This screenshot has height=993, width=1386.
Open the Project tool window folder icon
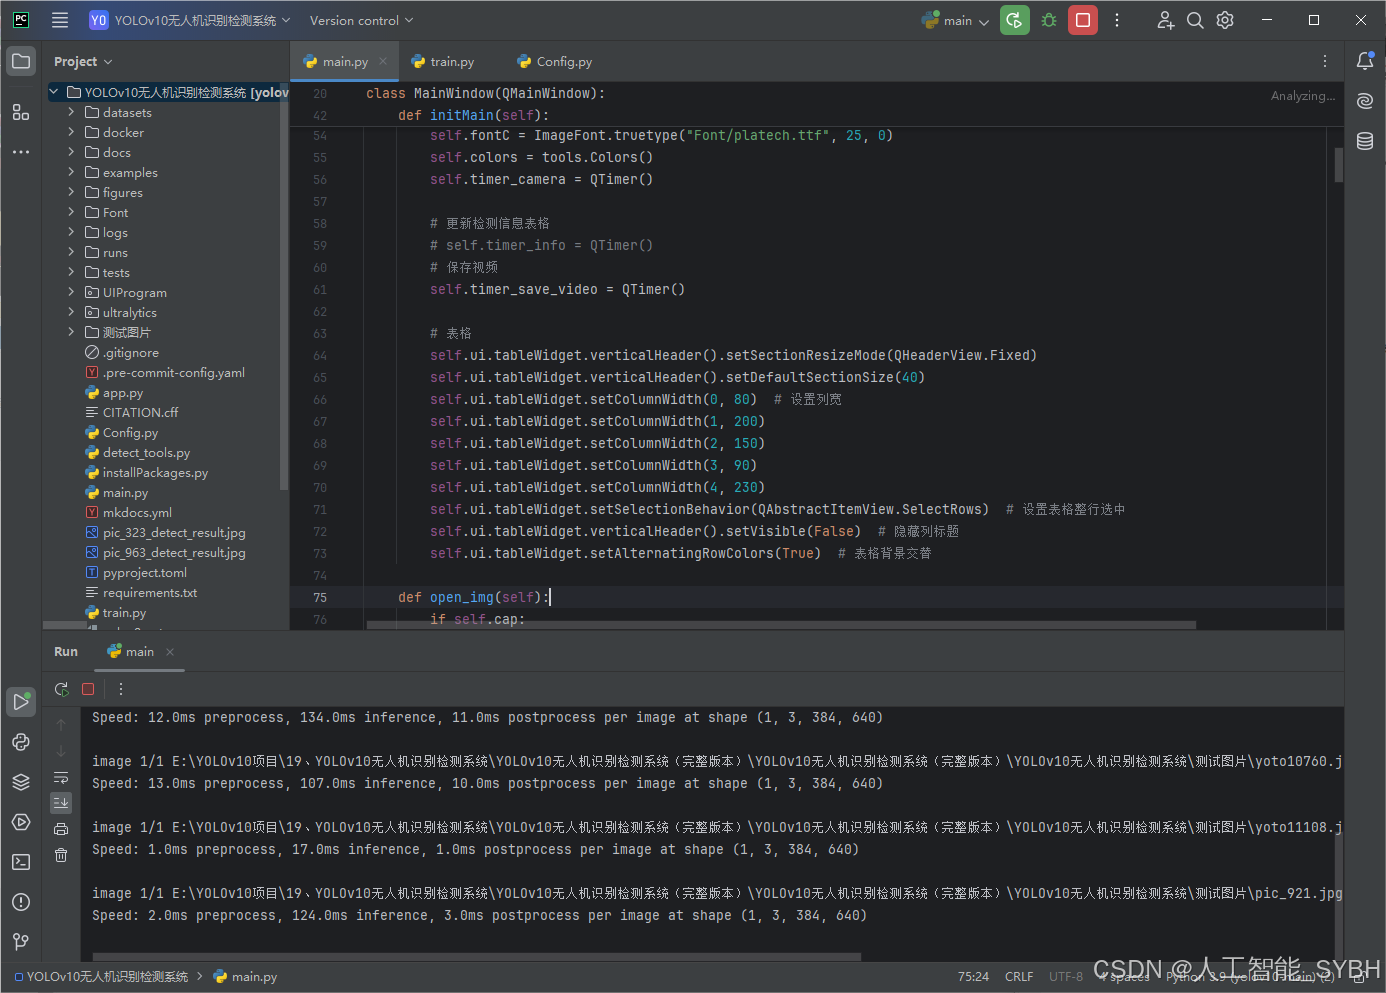(x=21, y=61)
